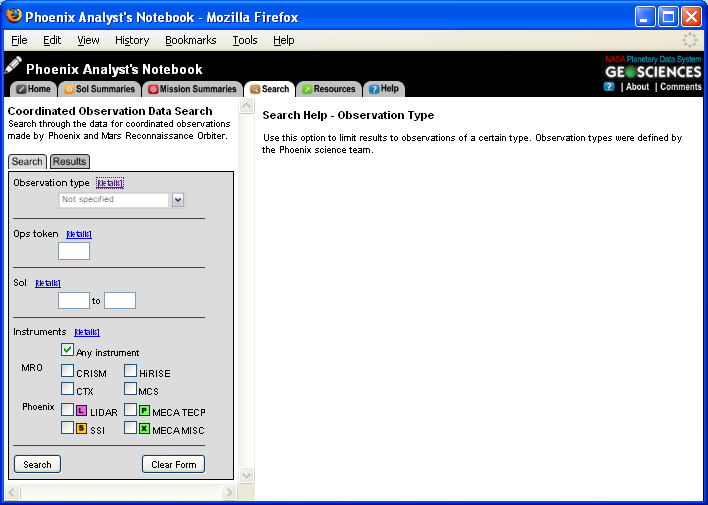Switch to the Results tab

pos(69,162)
